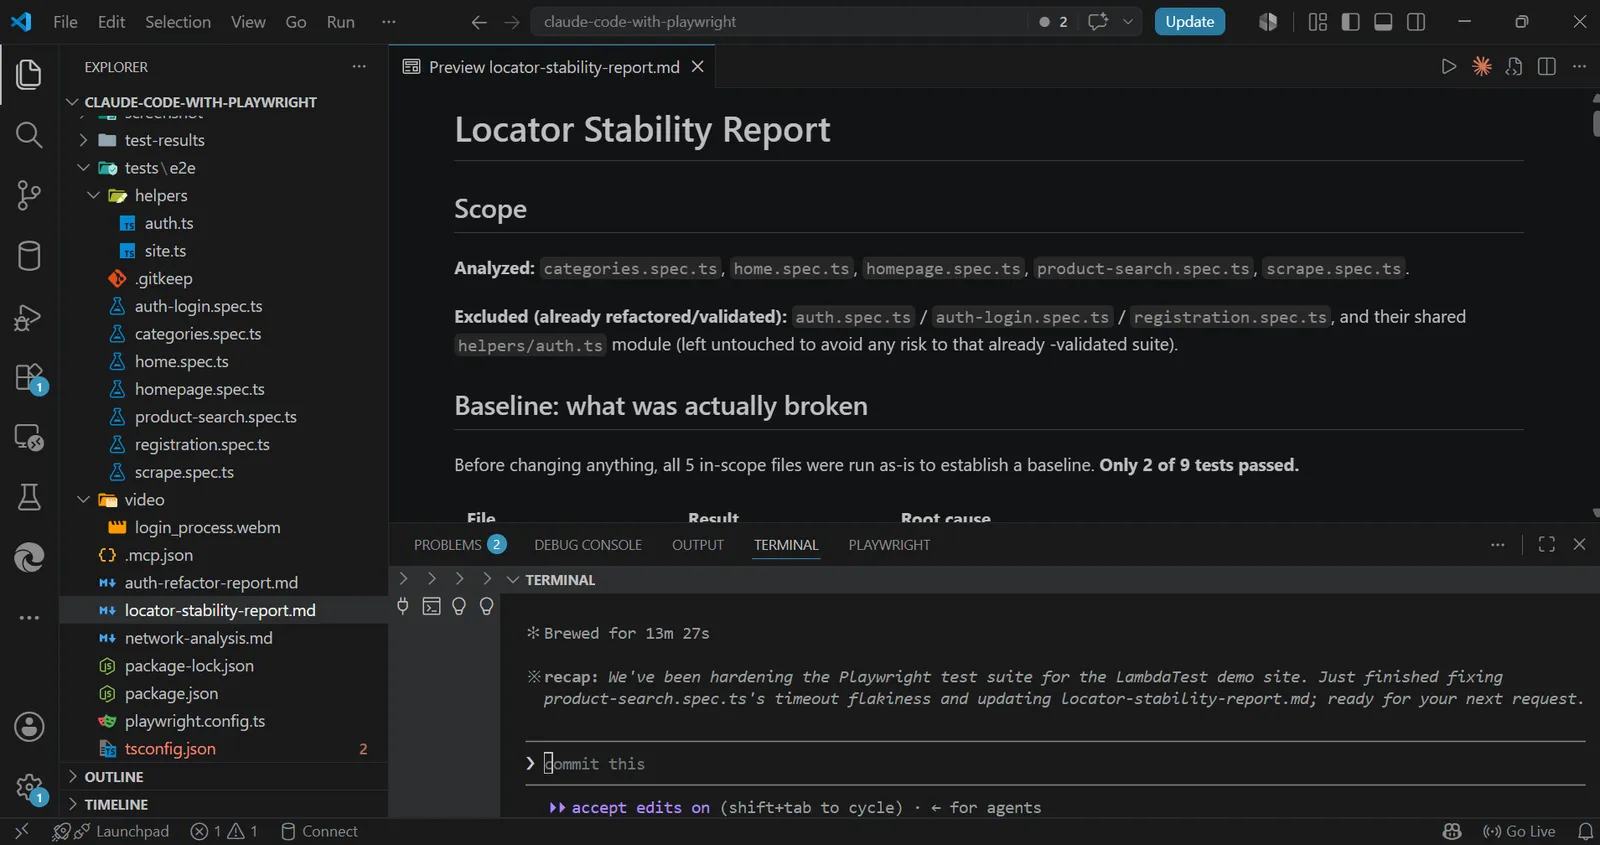The image size is (1600, 845).
Task: Open the Extensions view with update badge
Action: 29,378
